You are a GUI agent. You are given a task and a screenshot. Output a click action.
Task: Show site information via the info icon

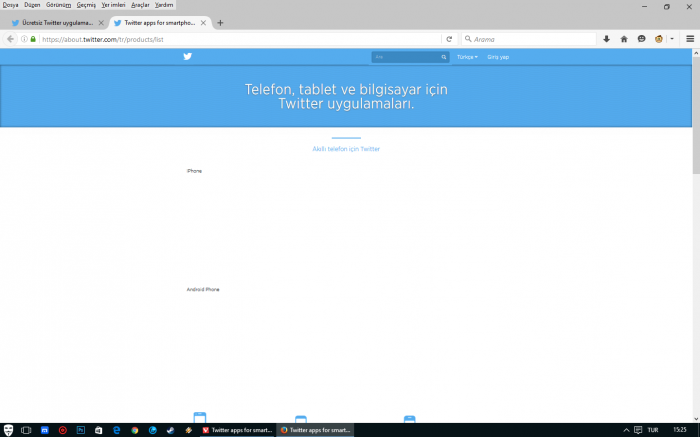(25, 39)
